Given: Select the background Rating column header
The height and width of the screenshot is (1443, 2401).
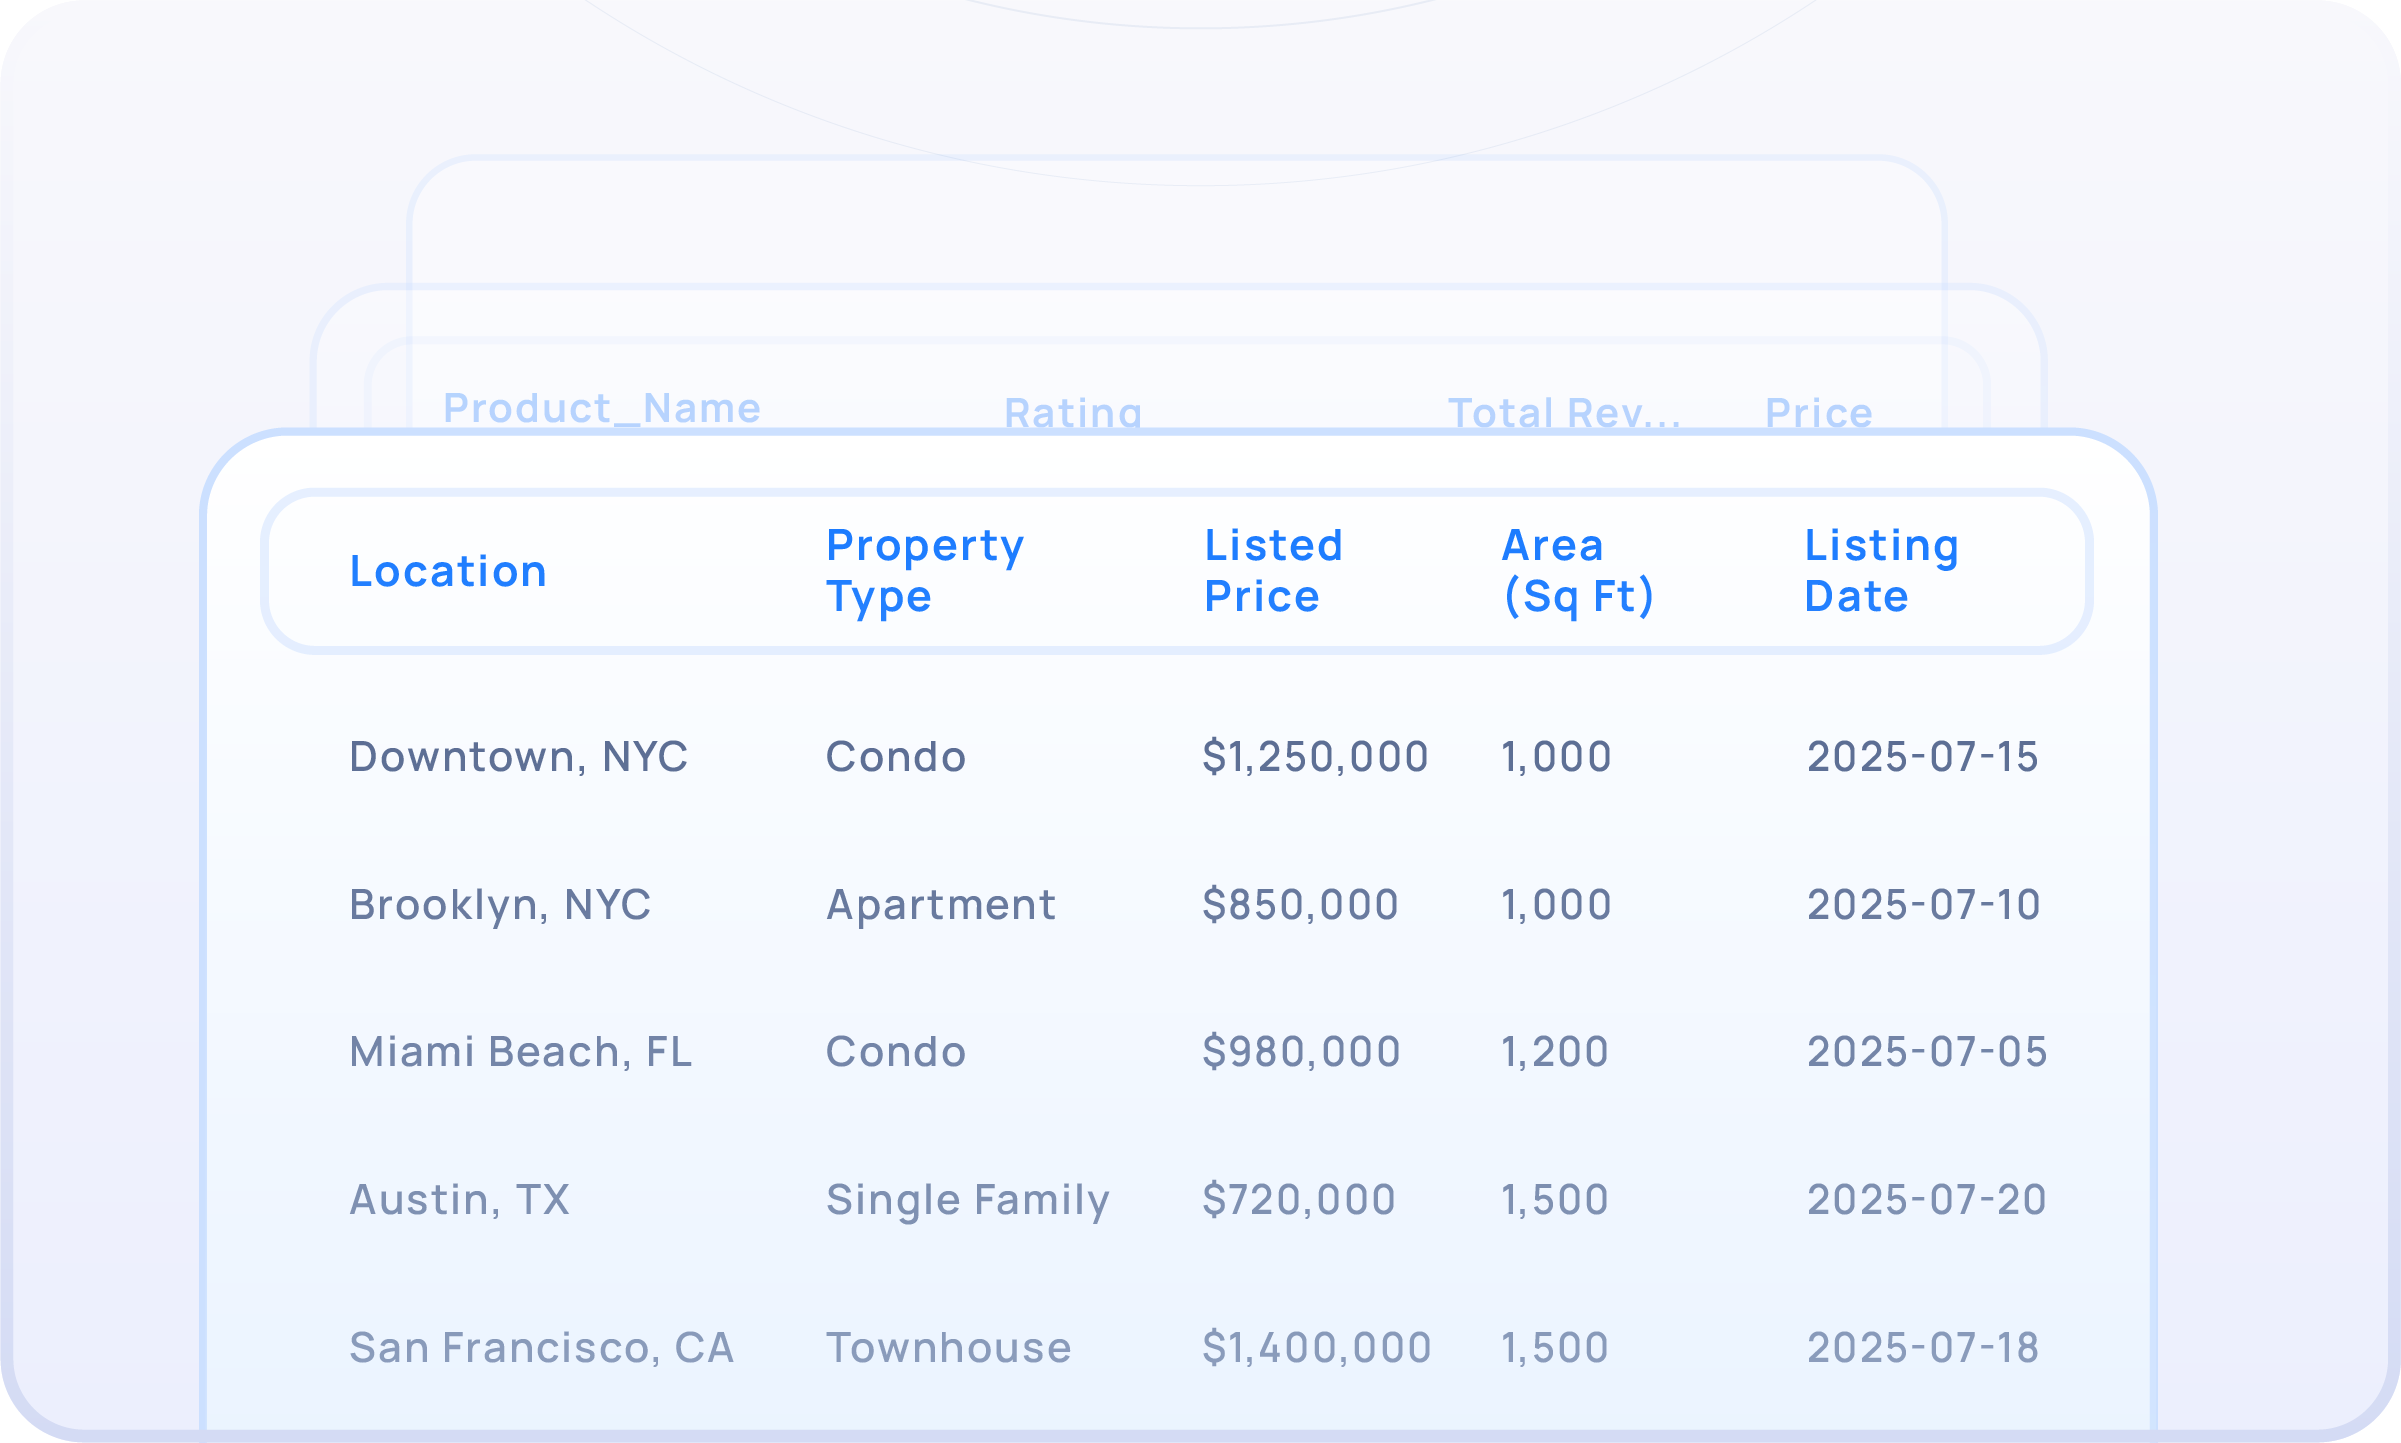Looking at the screenshot, I should point(1073,413).
